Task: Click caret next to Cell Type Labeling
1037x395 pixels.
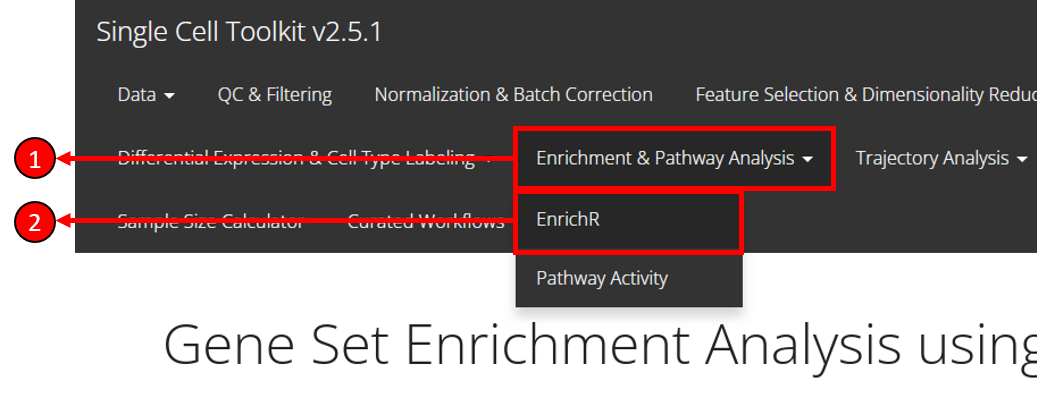Action: click(x=488, y=159)
